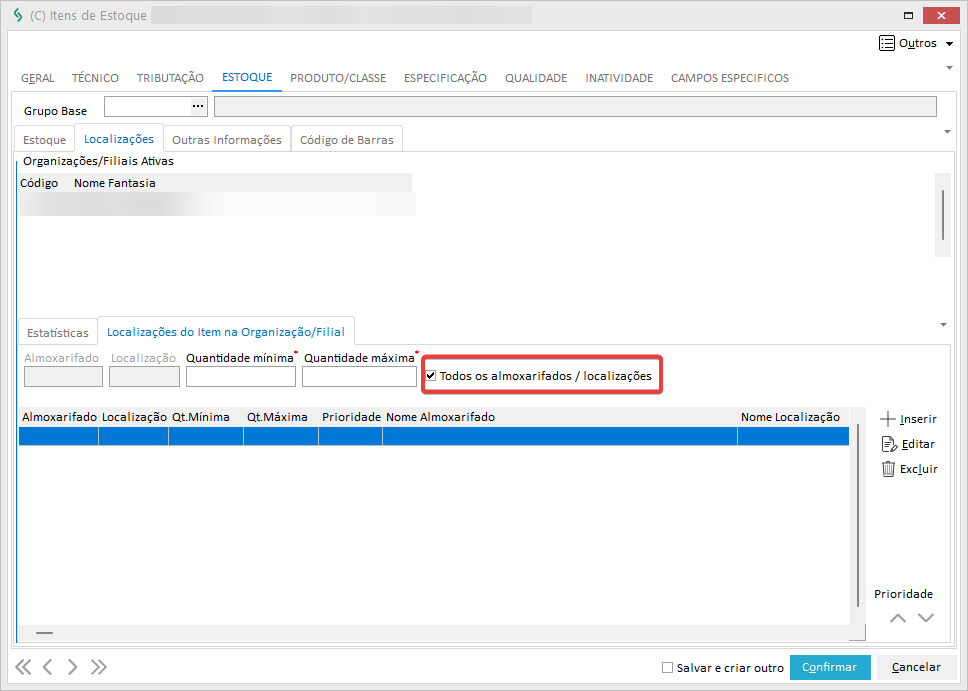The width and height of the screenshot is (968, 691).
Task: Go to first record arrow
Action: [x=22, y=667]
